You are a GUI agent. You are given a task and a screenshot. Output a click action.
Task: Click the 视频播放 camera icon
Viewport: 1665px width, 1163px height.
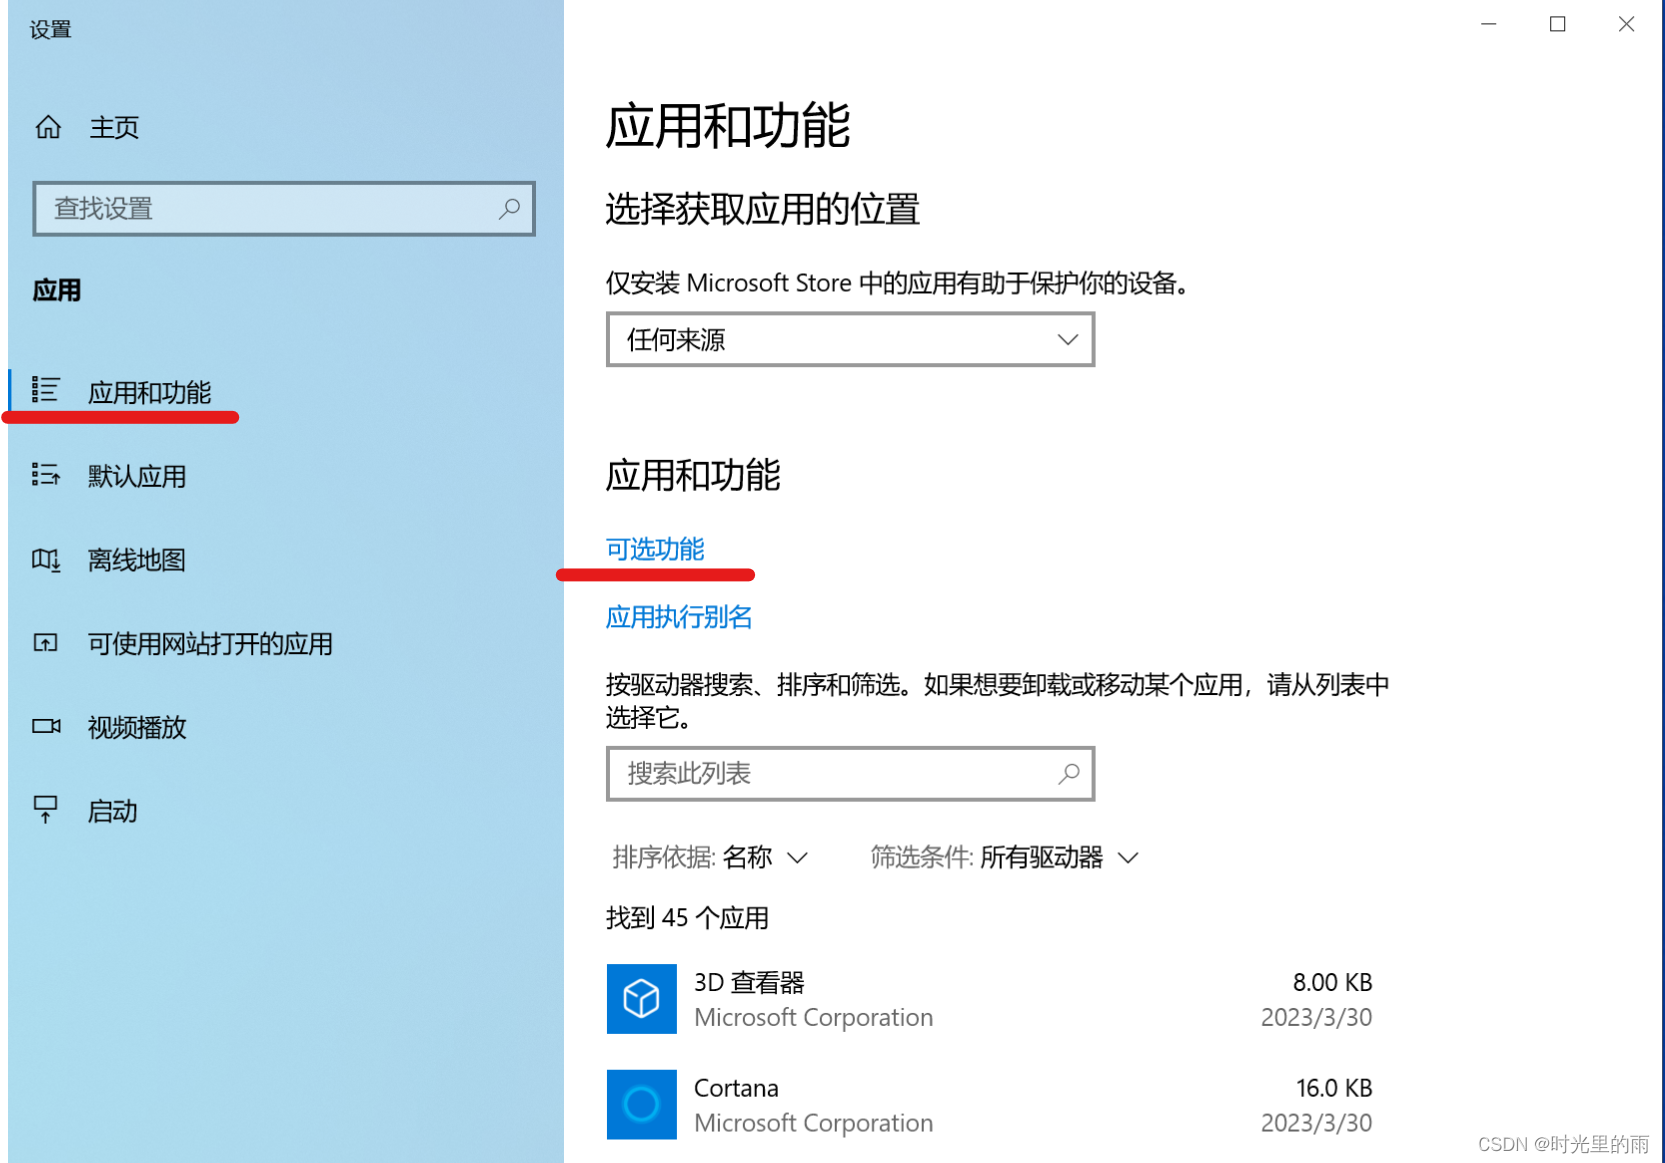point(46,726)
